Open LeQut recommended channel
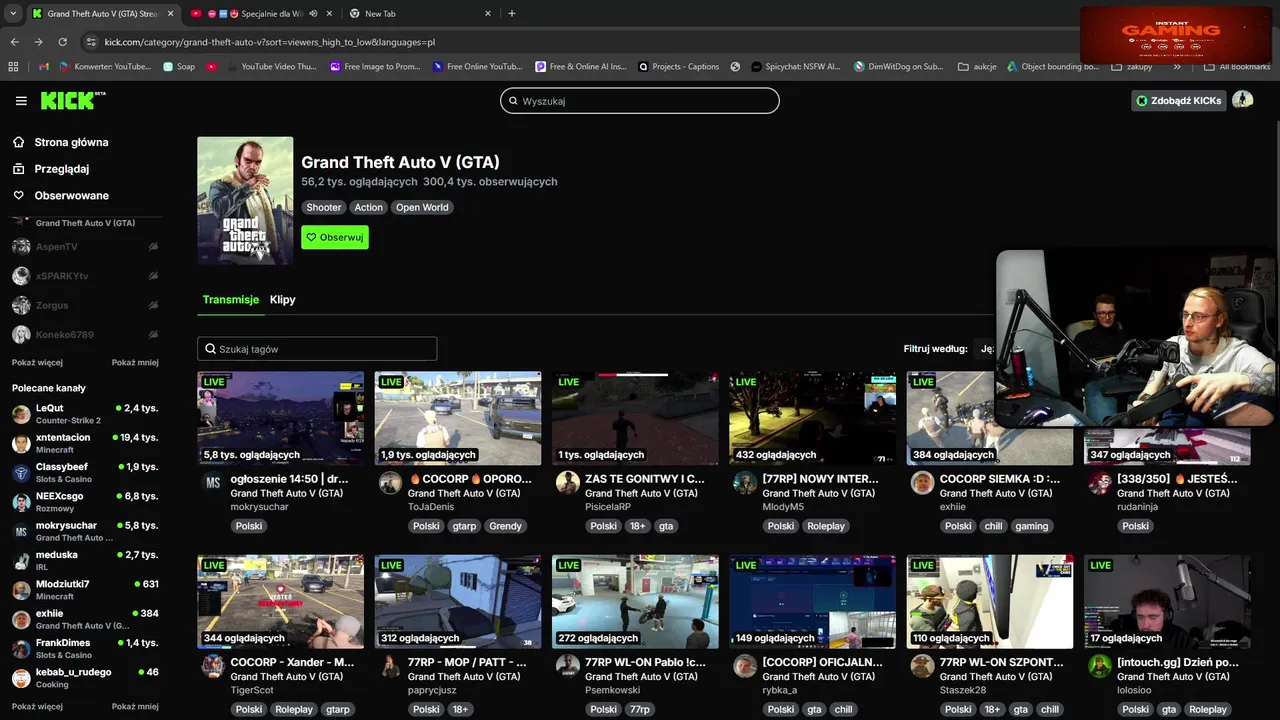Viewport: 1280px width, 720px height. (x=85, y=414)
